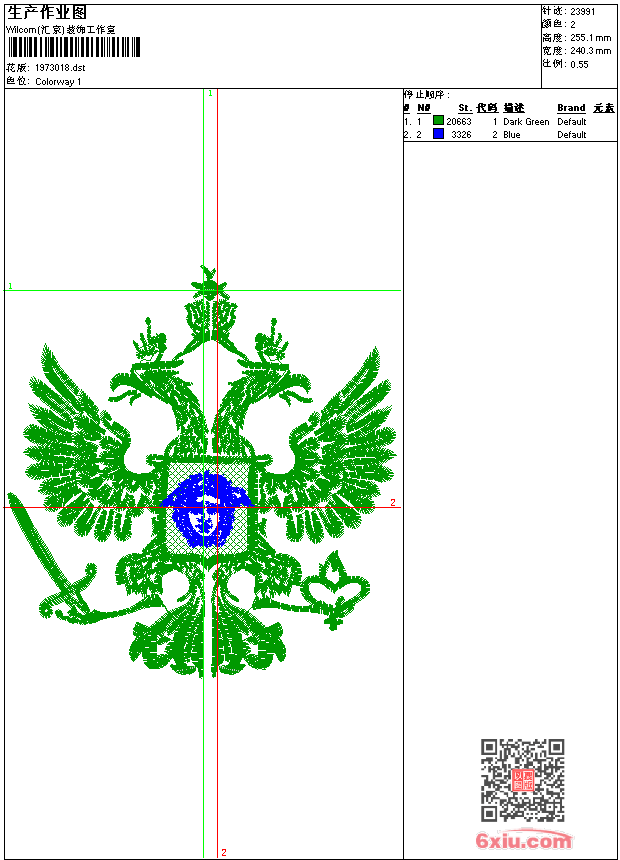The image size is (620, 860).
Task: Select stitch count value "23991"
Action: 583,12
